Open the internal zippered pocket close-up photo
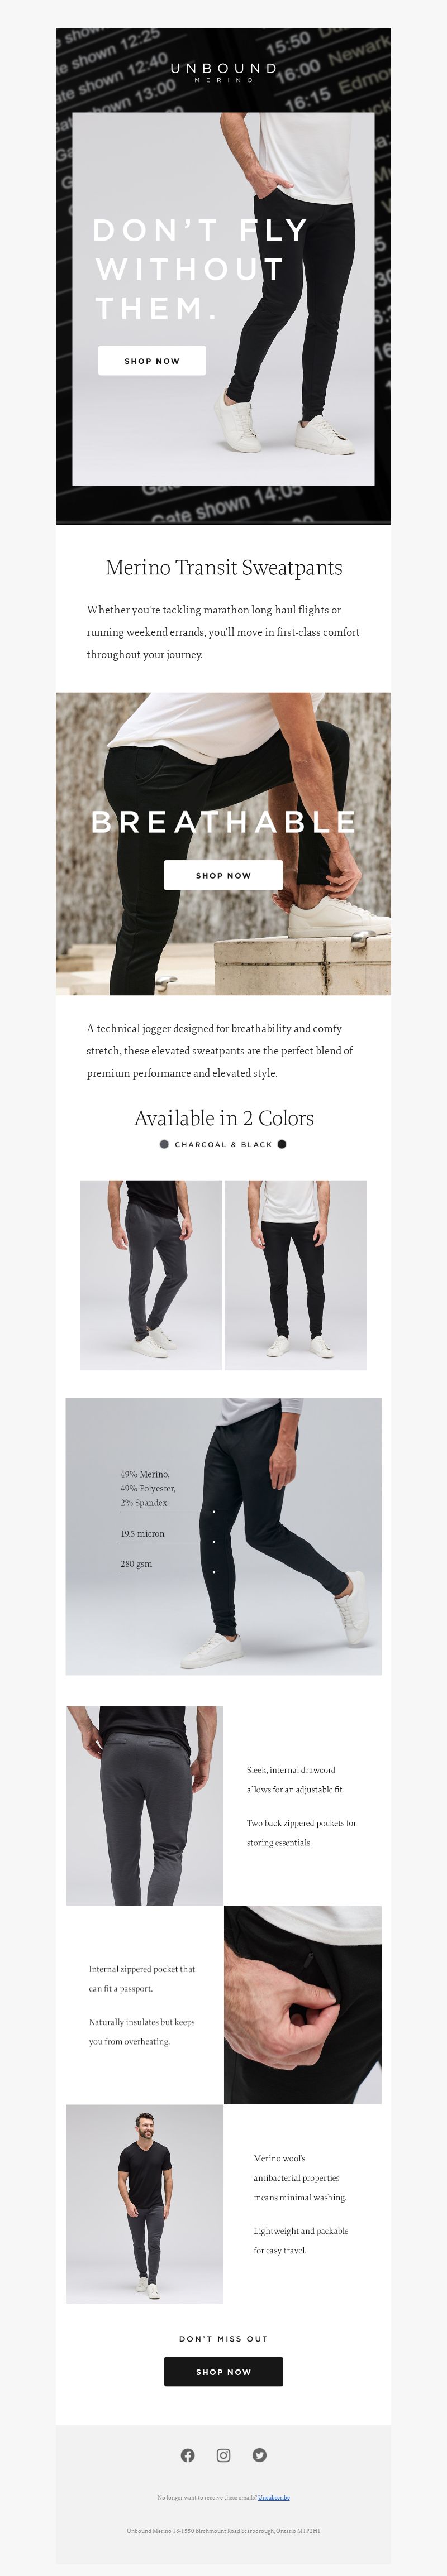 pos(303,2004)
